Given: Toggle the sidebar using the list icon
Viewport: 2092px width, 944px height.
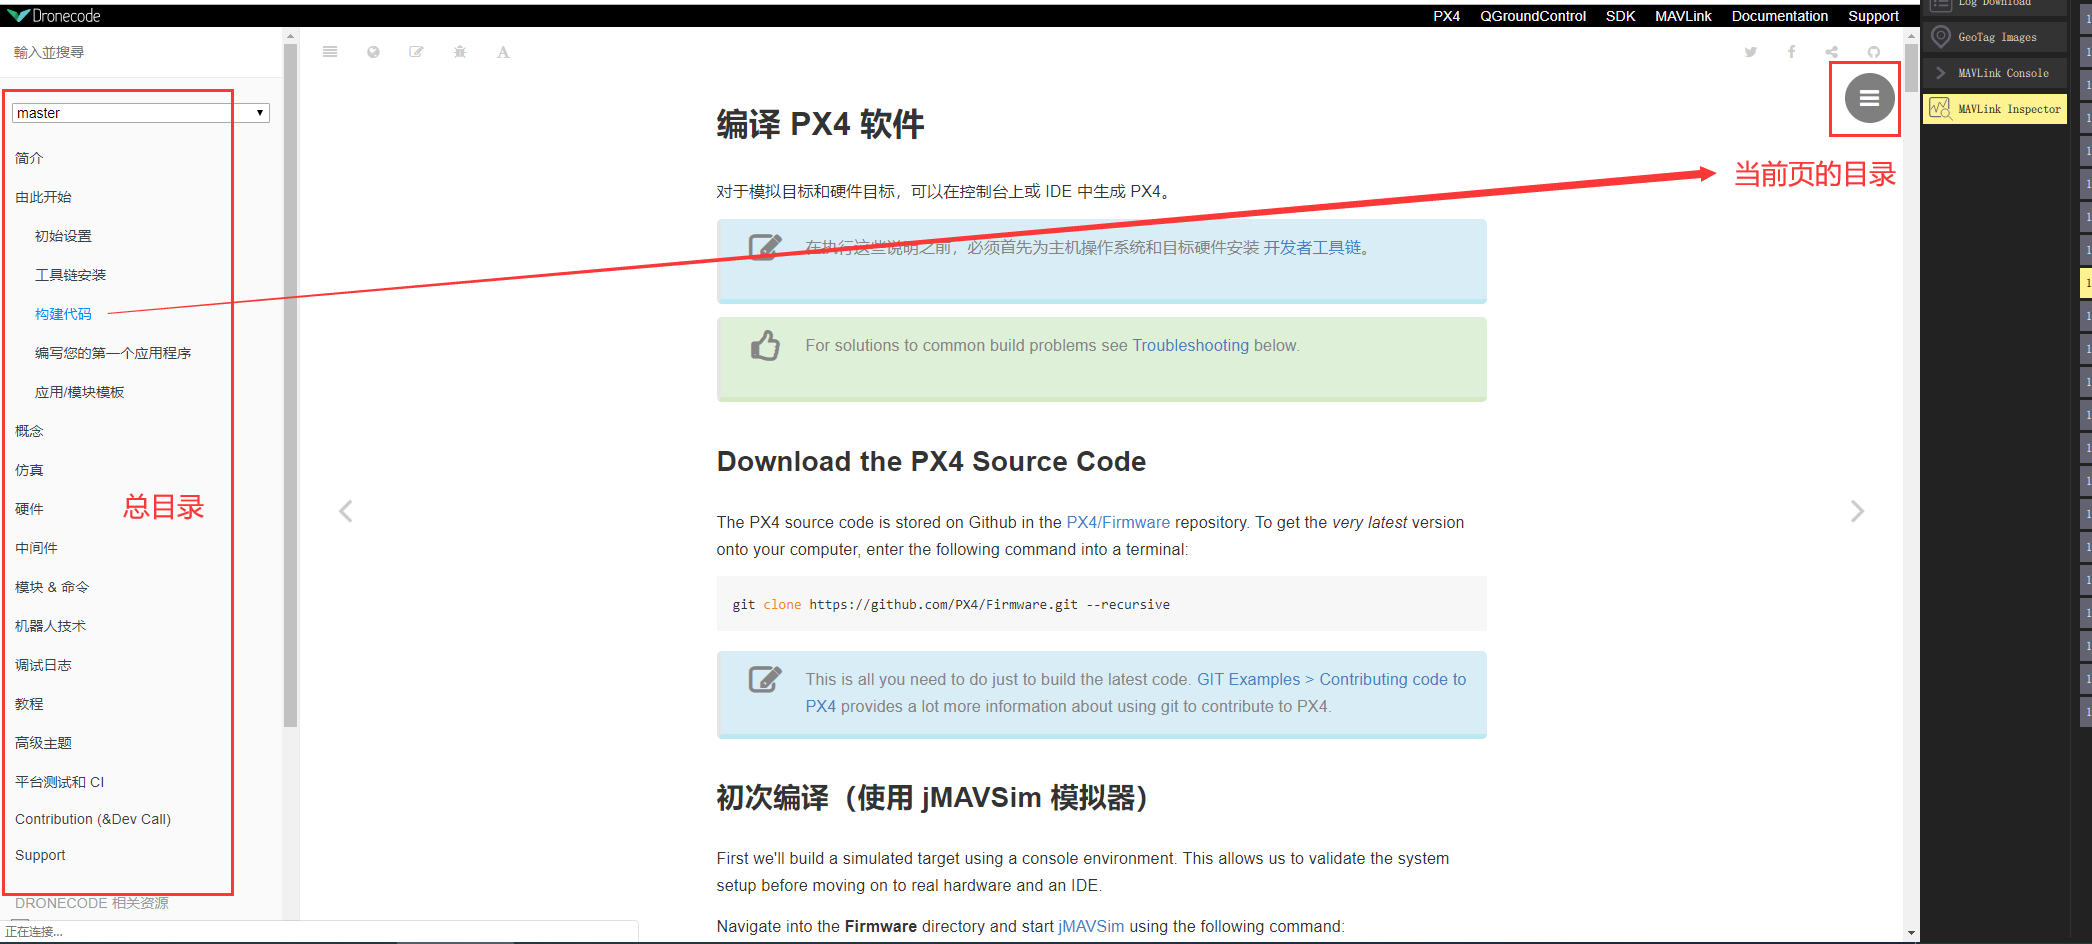Looking at the screenshot, I should click(x=330, y=52).
